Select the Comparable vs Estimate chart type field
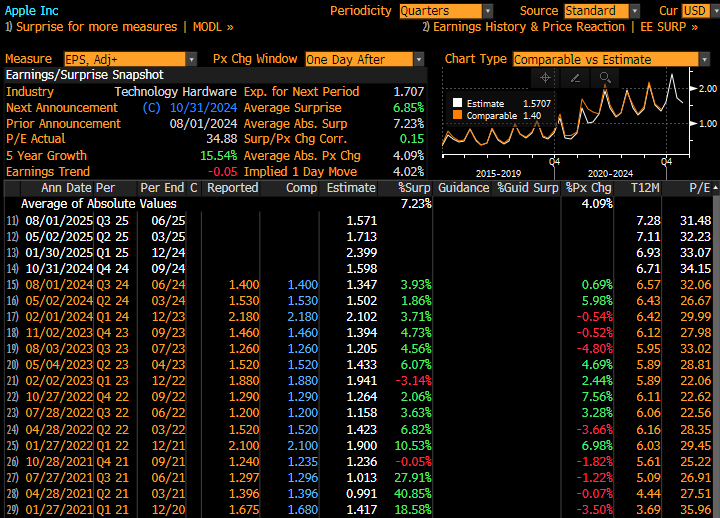The width and height of the screenshot is (720, 518). pyautogui.click(x=606, y=59)
